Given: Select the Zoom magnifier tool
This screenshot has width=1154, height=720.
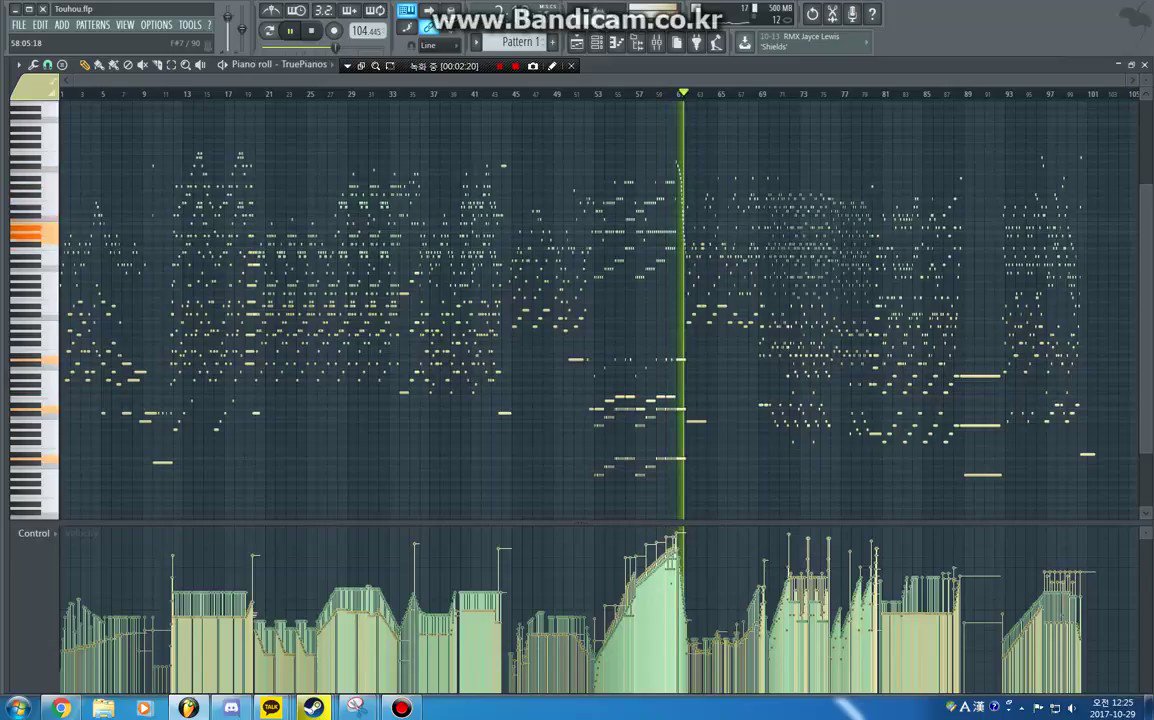Looking at the screenshot, I should pyautogui.click(x=186, y=66).
